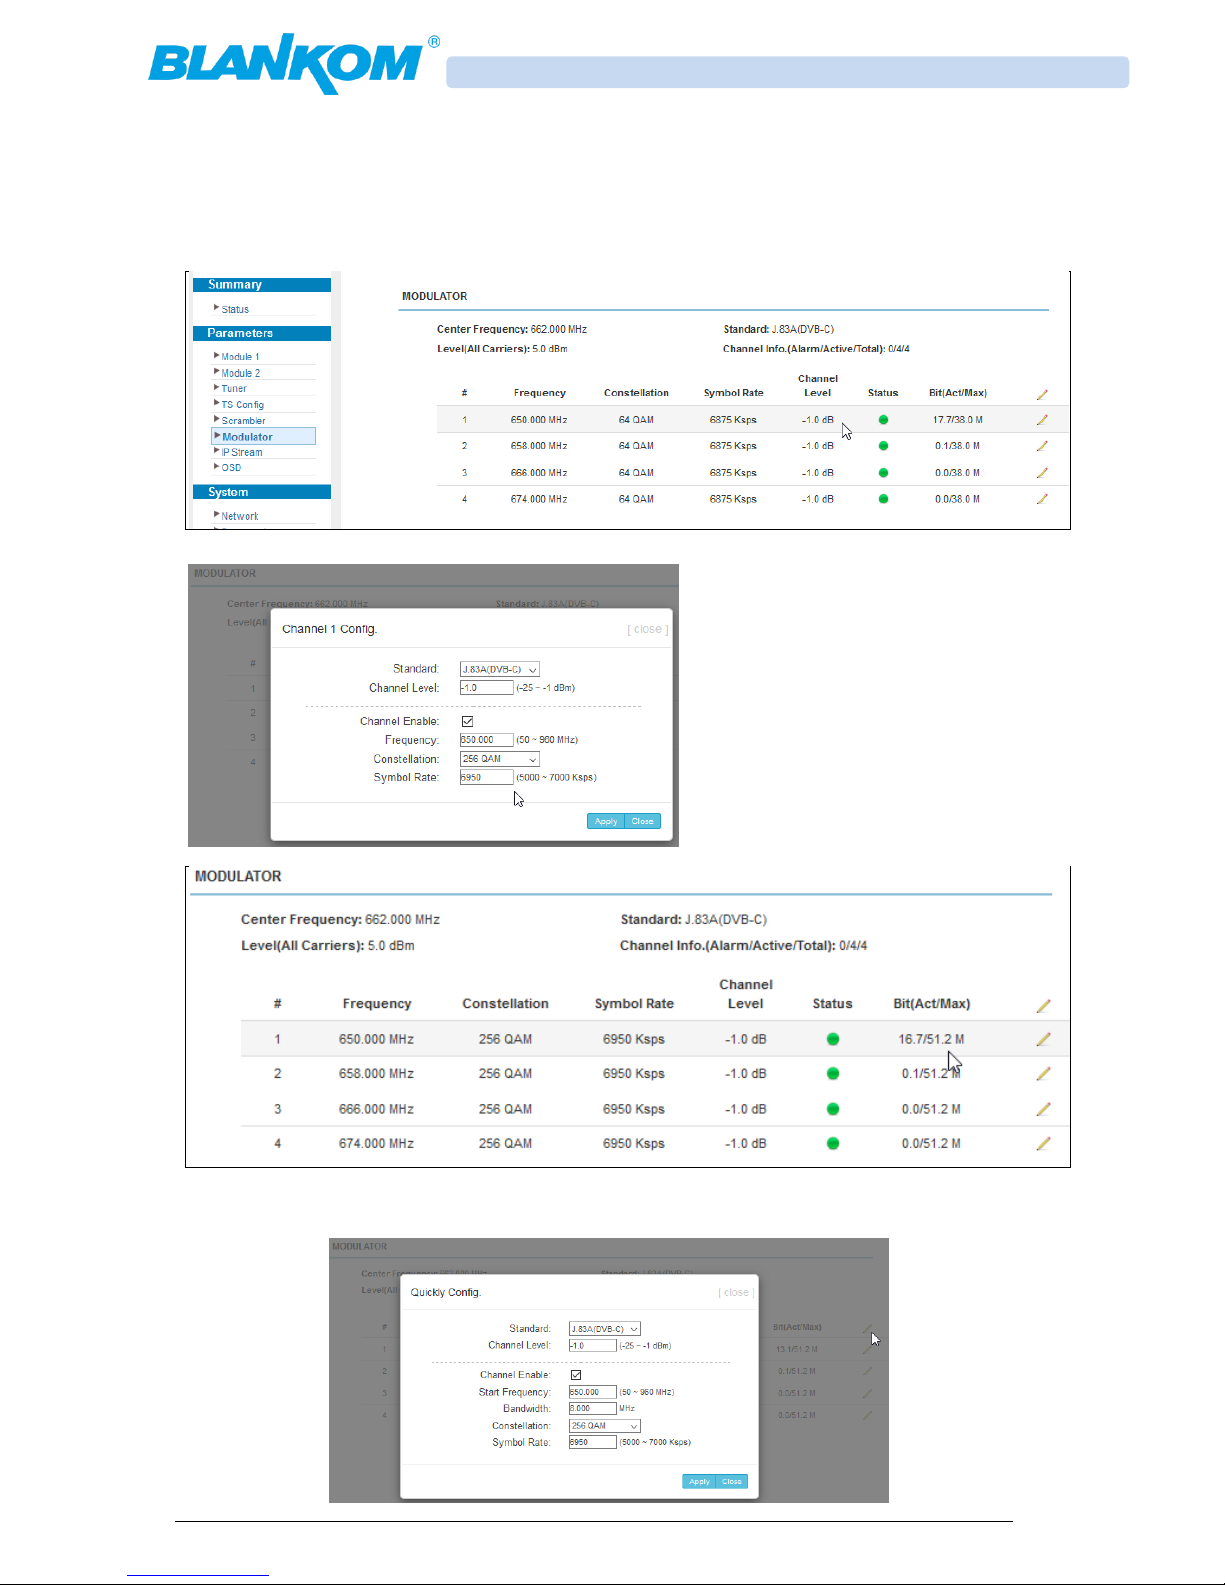Open the OSD page in the sidebar
This screenshot has width=1225, height=1585.
click(231, 468)
